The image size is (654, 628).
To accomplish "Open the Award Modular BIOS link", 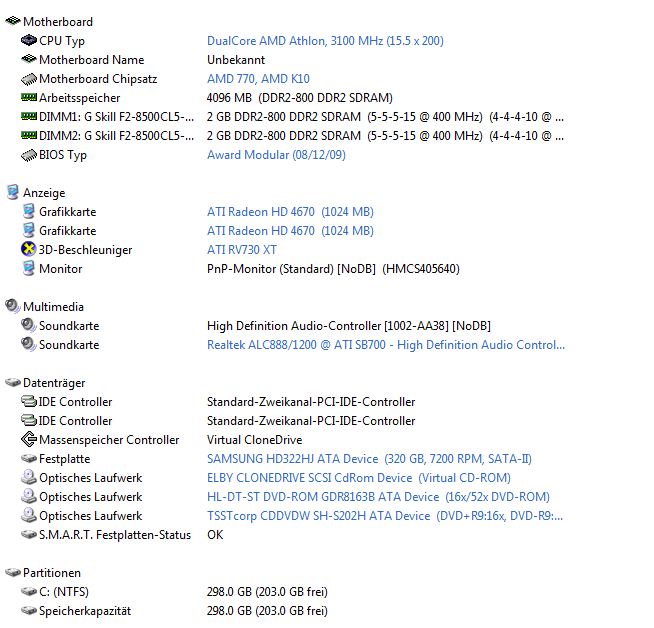I will click(276, 155).
